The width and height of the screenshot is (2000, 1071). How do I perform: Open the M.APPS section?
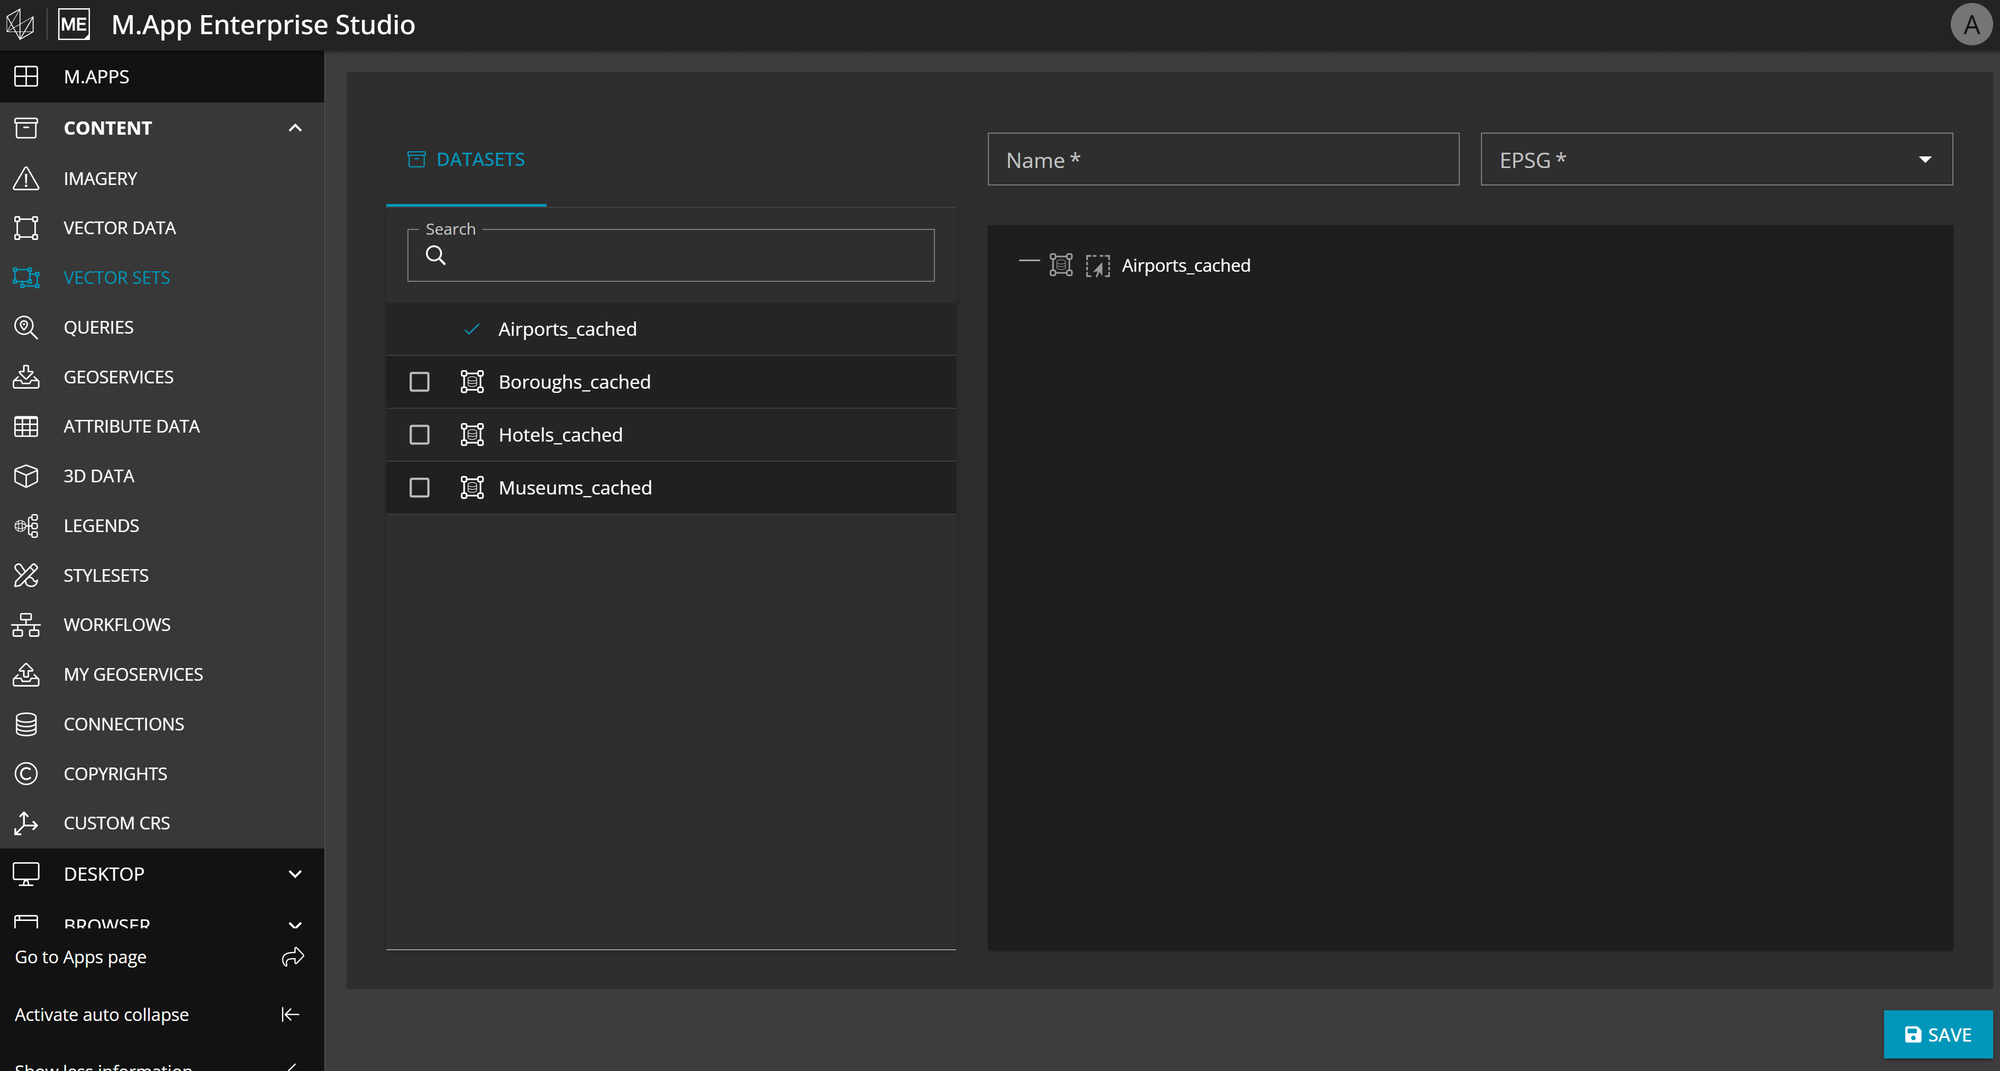coord(161,77)
